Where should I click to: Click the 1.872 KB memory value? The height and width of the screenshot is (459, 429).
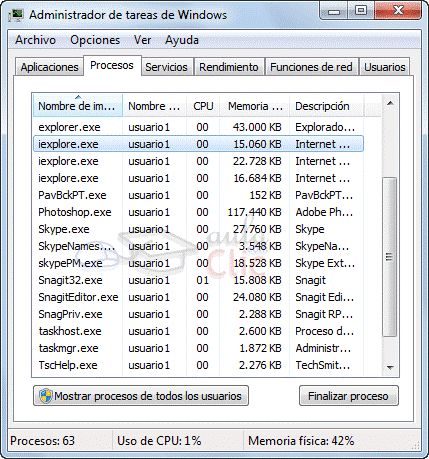click(260, 348)
